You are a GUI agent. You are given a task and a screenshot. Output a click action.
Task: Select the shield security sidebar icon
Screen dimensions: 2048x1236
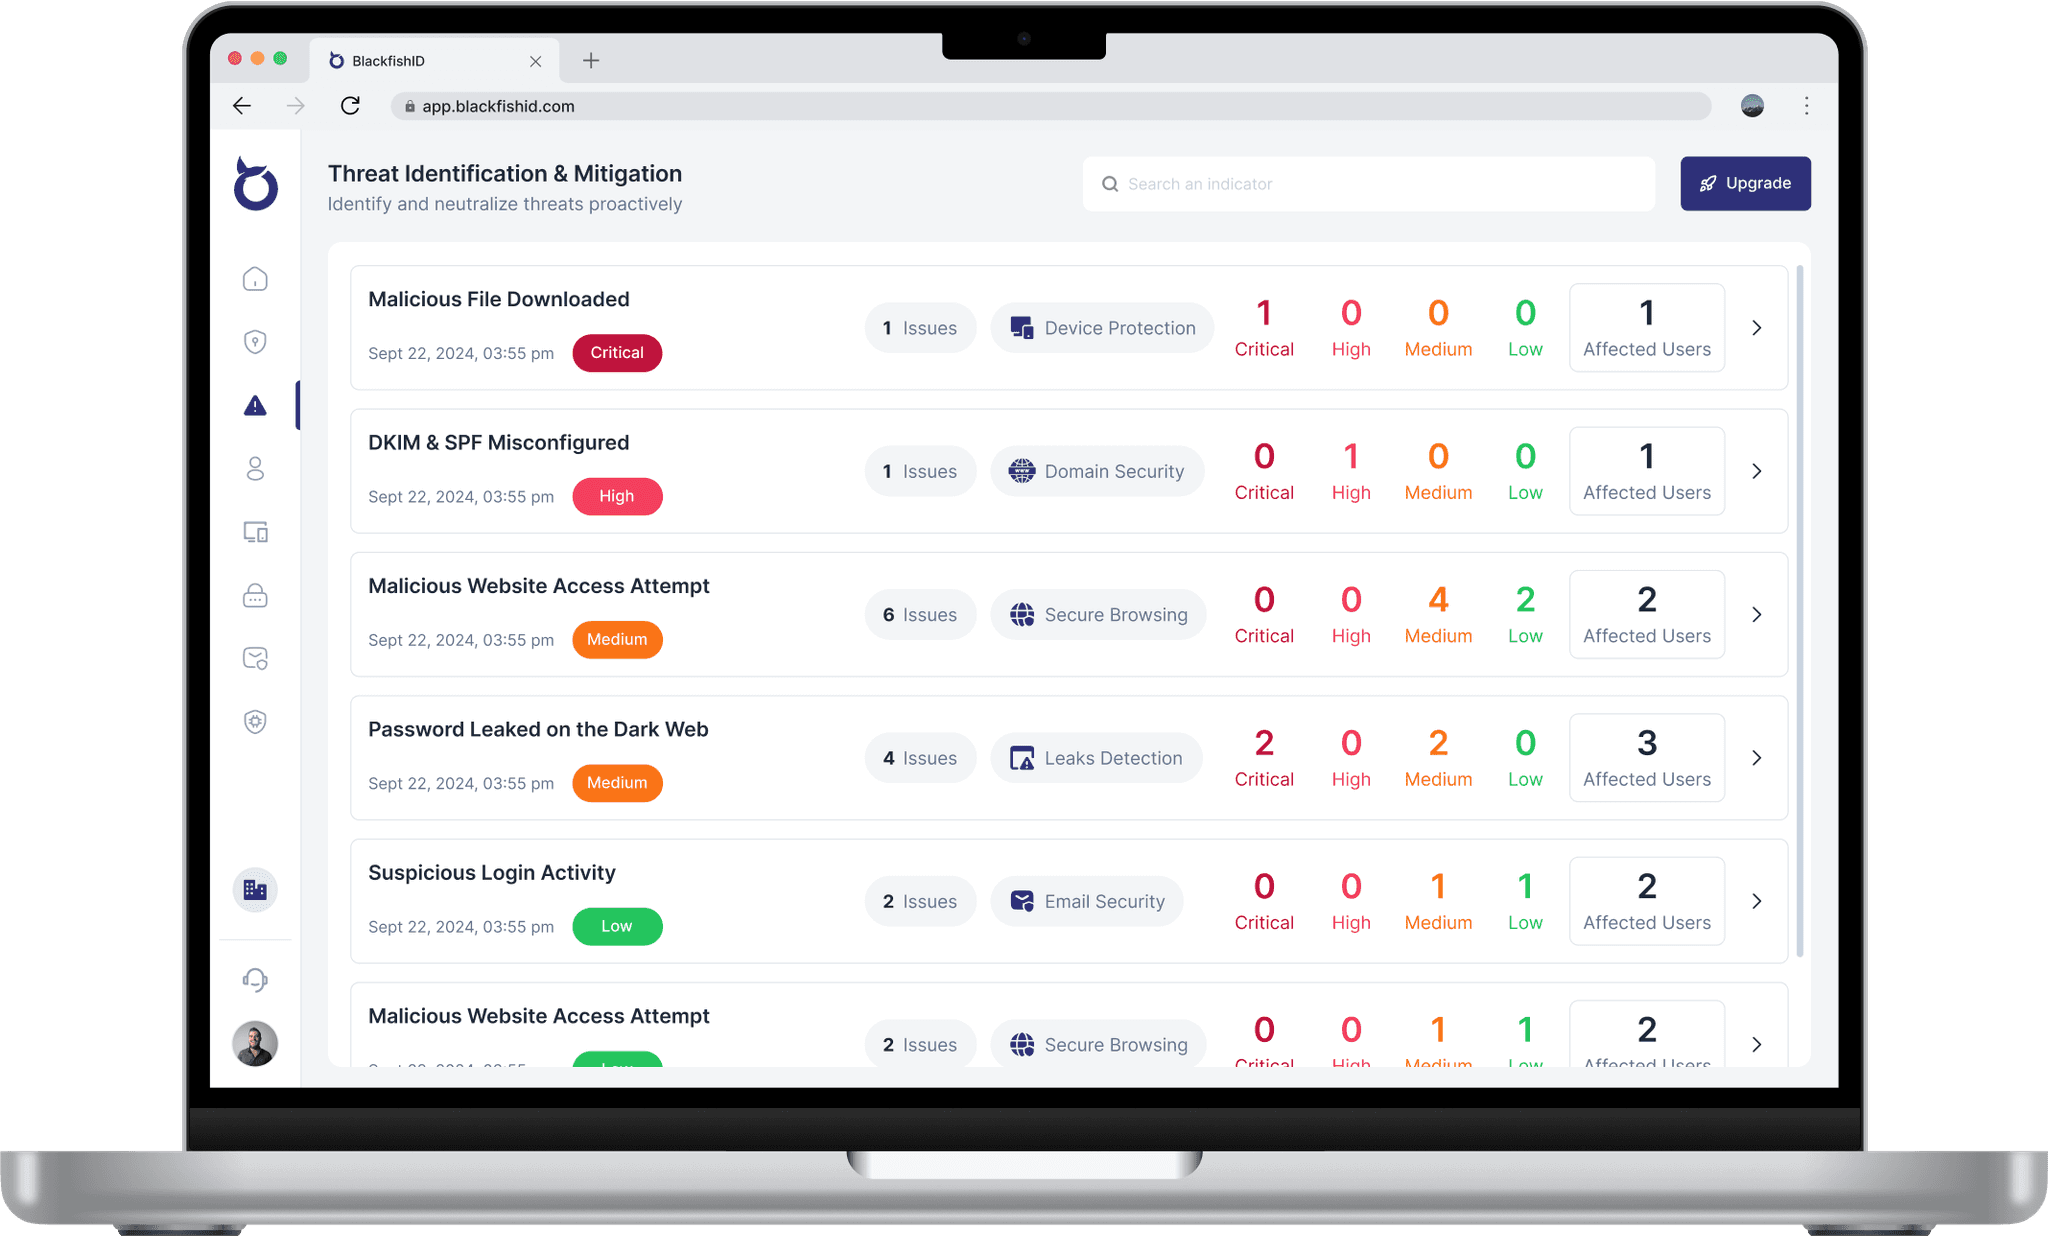tap(257, 342)
